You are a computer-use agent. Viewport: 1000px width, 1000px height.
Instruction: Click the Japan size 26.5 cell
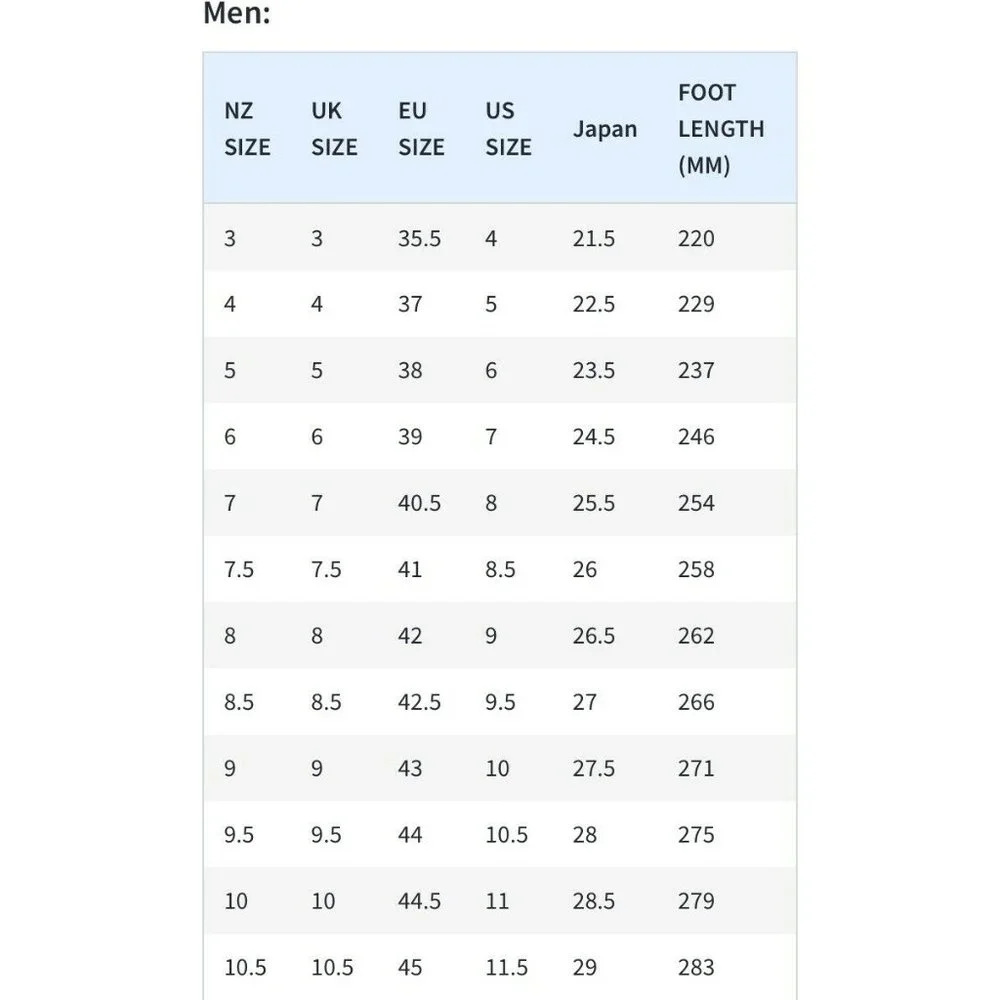(x=593, y=636)
